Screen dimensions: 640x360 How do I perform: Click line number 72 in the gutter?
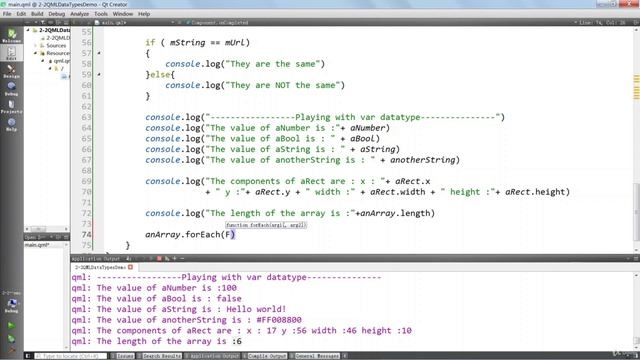point(86,213)
